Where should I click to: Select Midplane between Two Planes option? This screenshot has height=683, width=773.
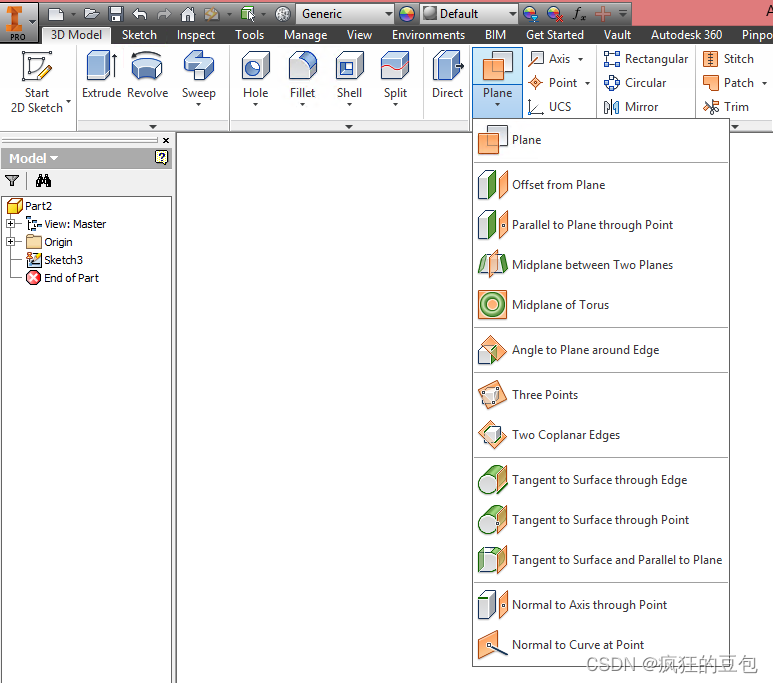point(592,265)
